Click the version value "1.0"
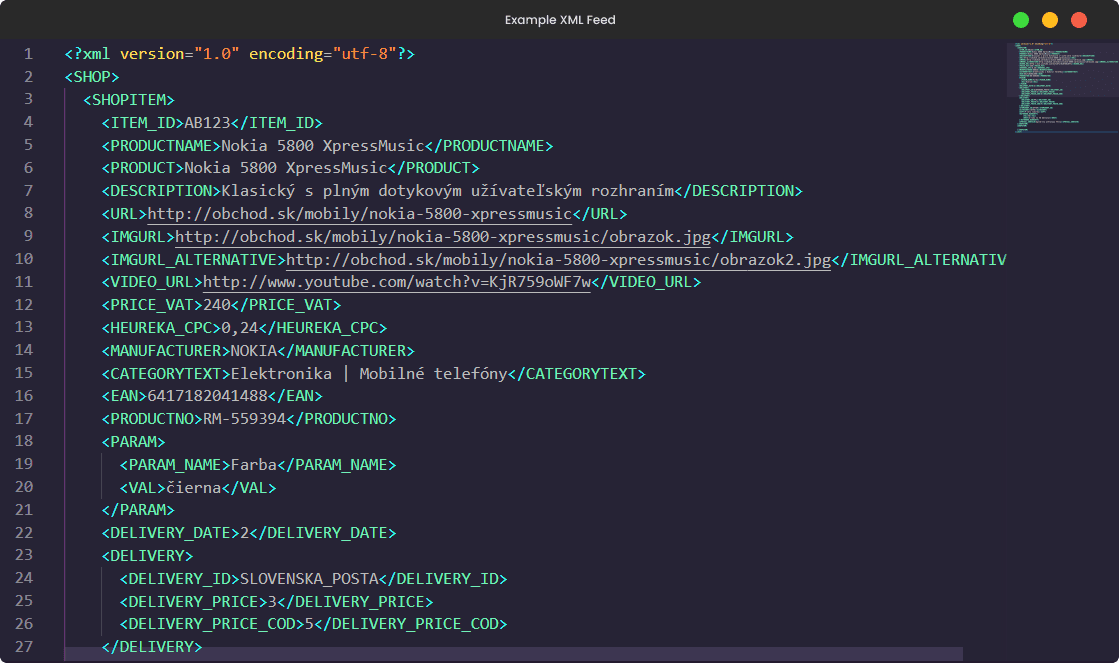Screen dimensions: 1119x663 (x=216, y=54)
